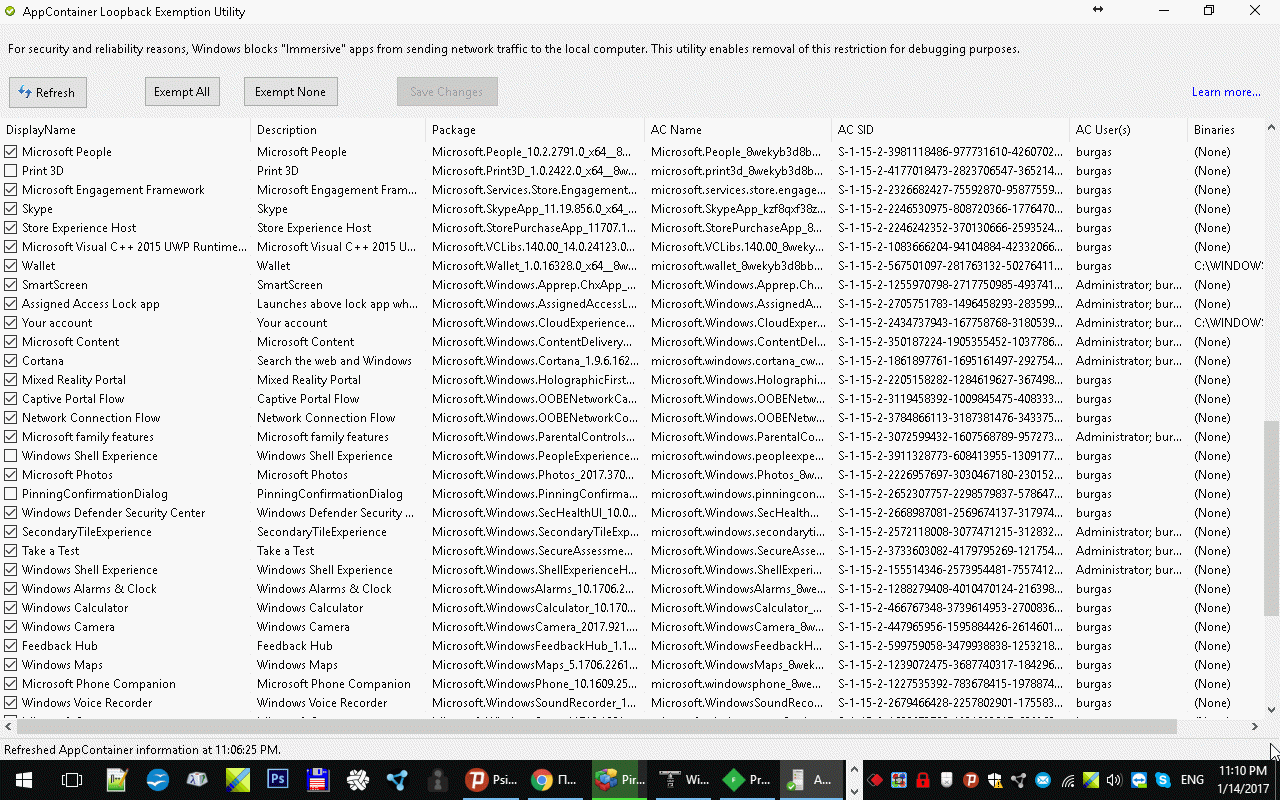Follow the Learn more link
The image size is (1280, 800).
click(1226, 92)
